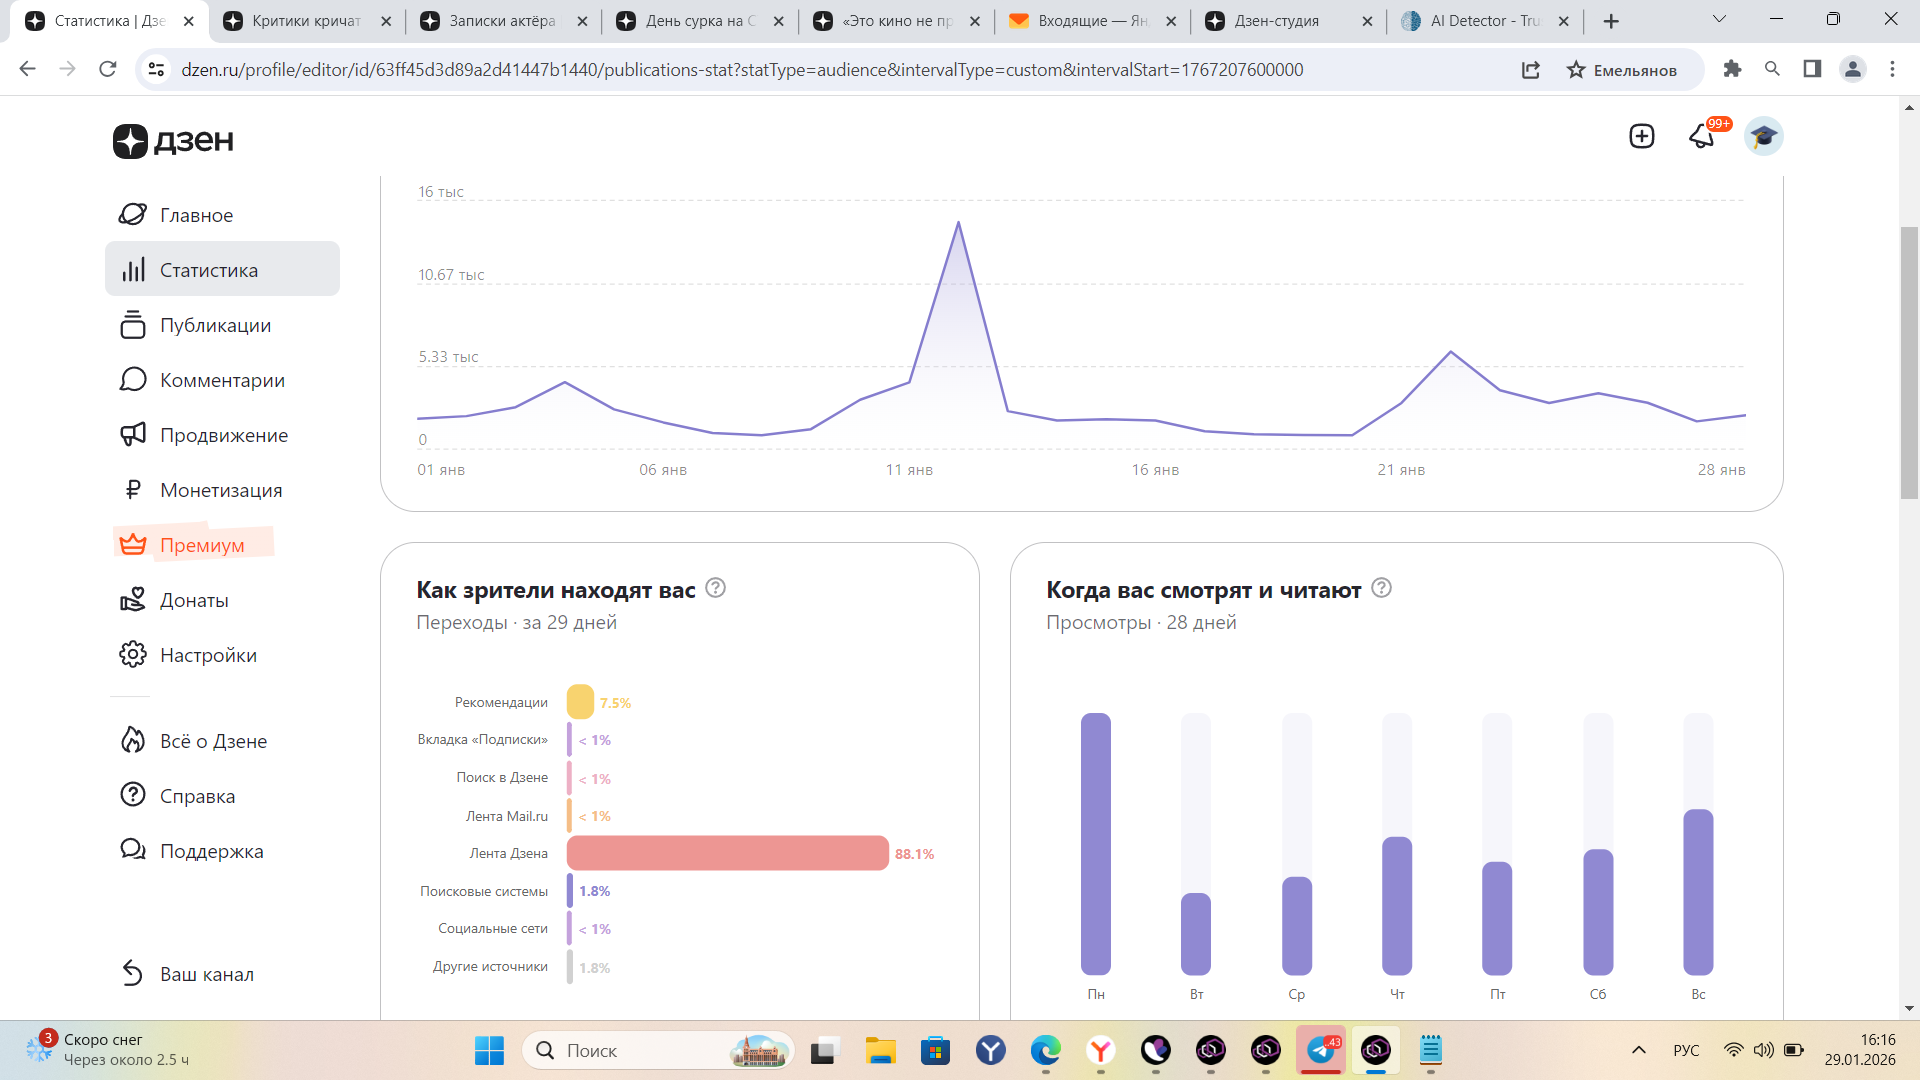Expand the system tray hidden icons
1920x1080 pixels.
point(1638,1050)
